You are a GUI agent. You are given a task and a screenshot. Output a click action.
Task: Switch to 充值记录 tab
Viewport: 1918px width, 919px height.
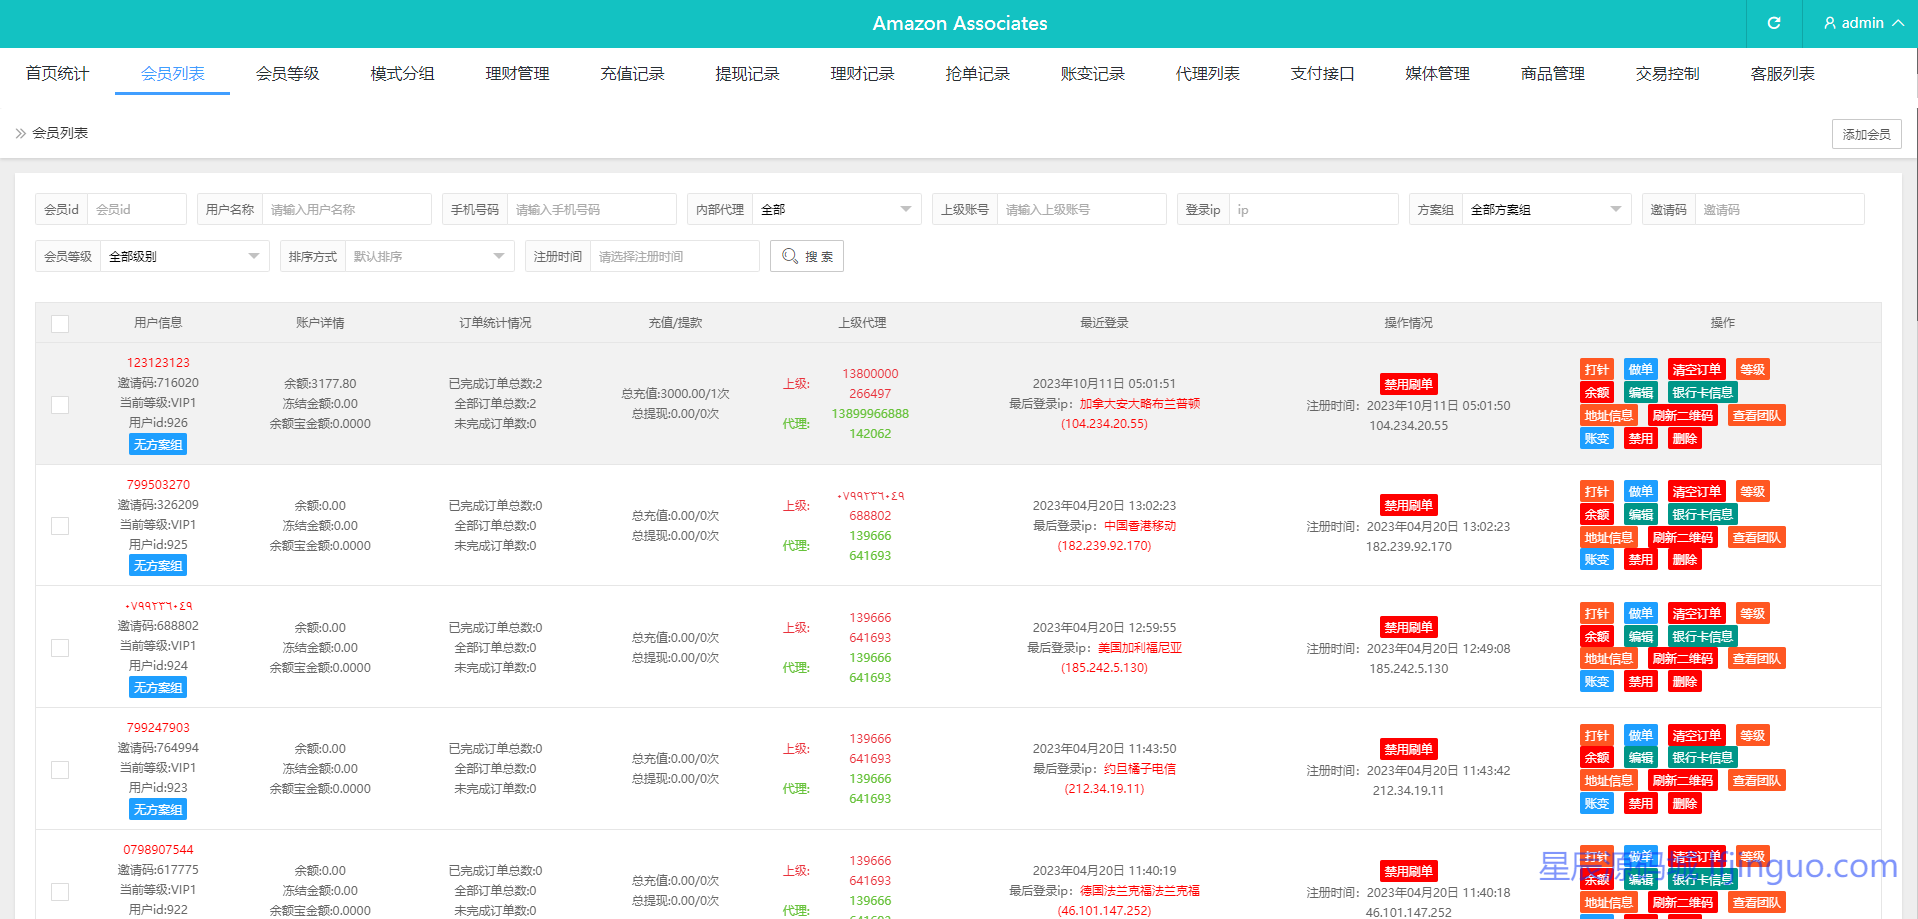coord(632,74)
